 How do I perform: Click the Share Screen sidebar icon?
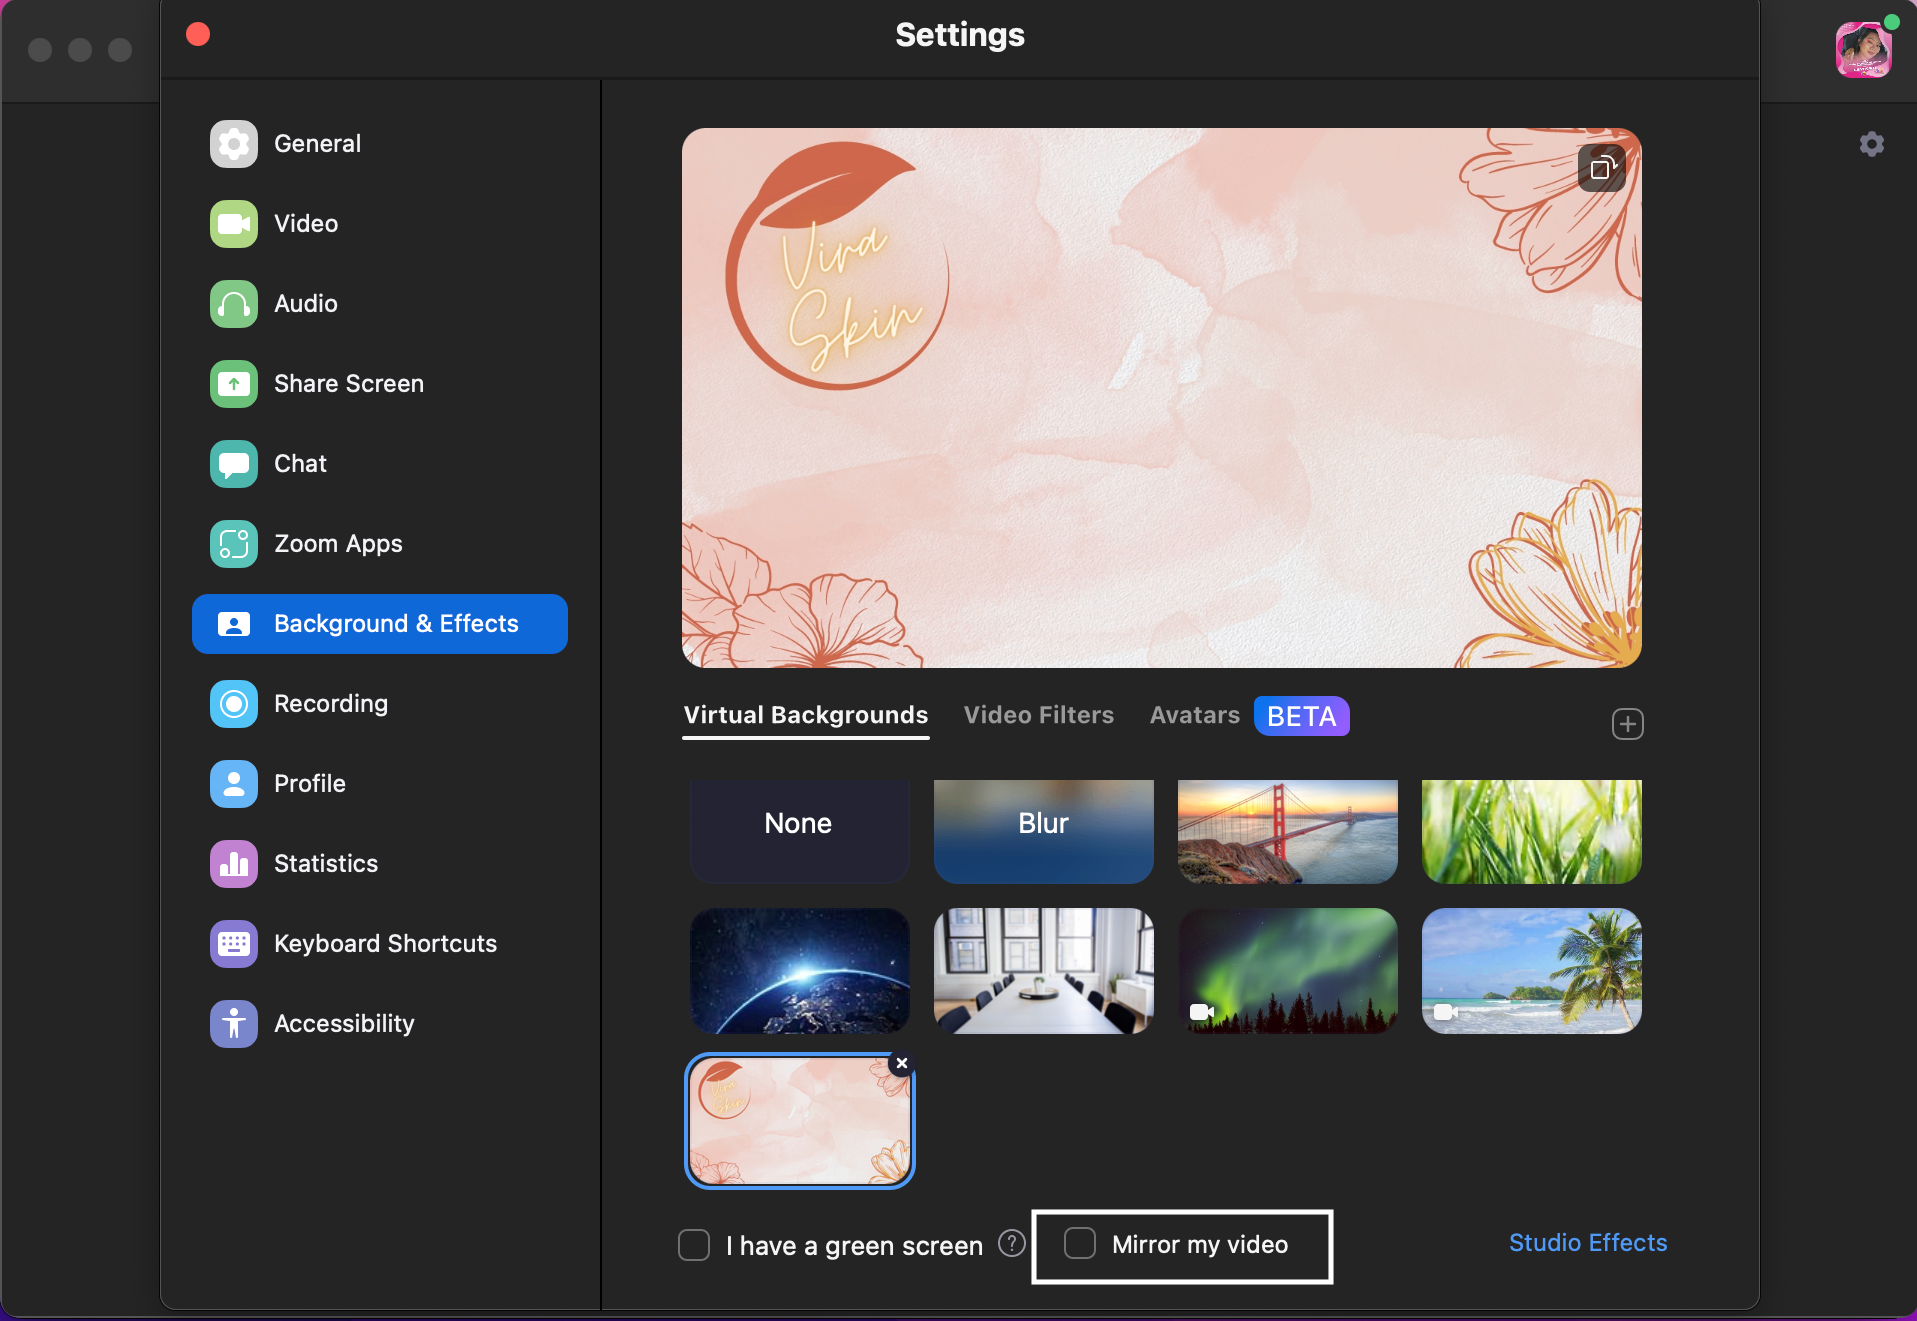click(233, 384)
